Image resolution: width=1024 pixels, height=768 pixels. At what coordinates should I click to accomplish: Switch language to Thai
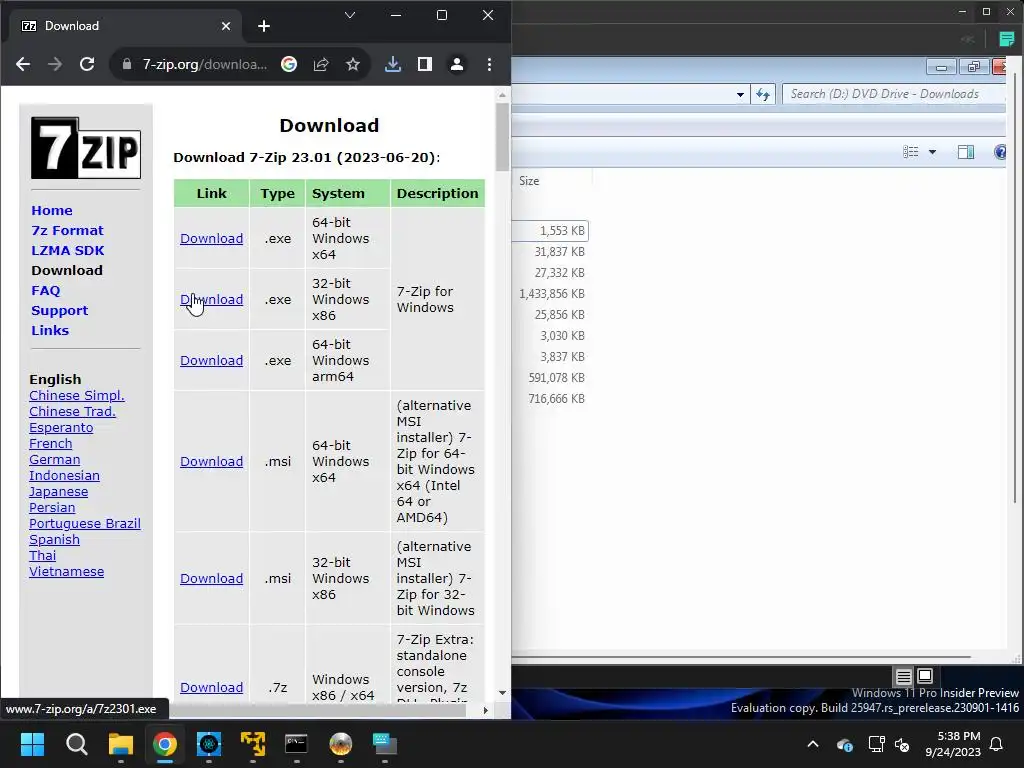[42, 556]
